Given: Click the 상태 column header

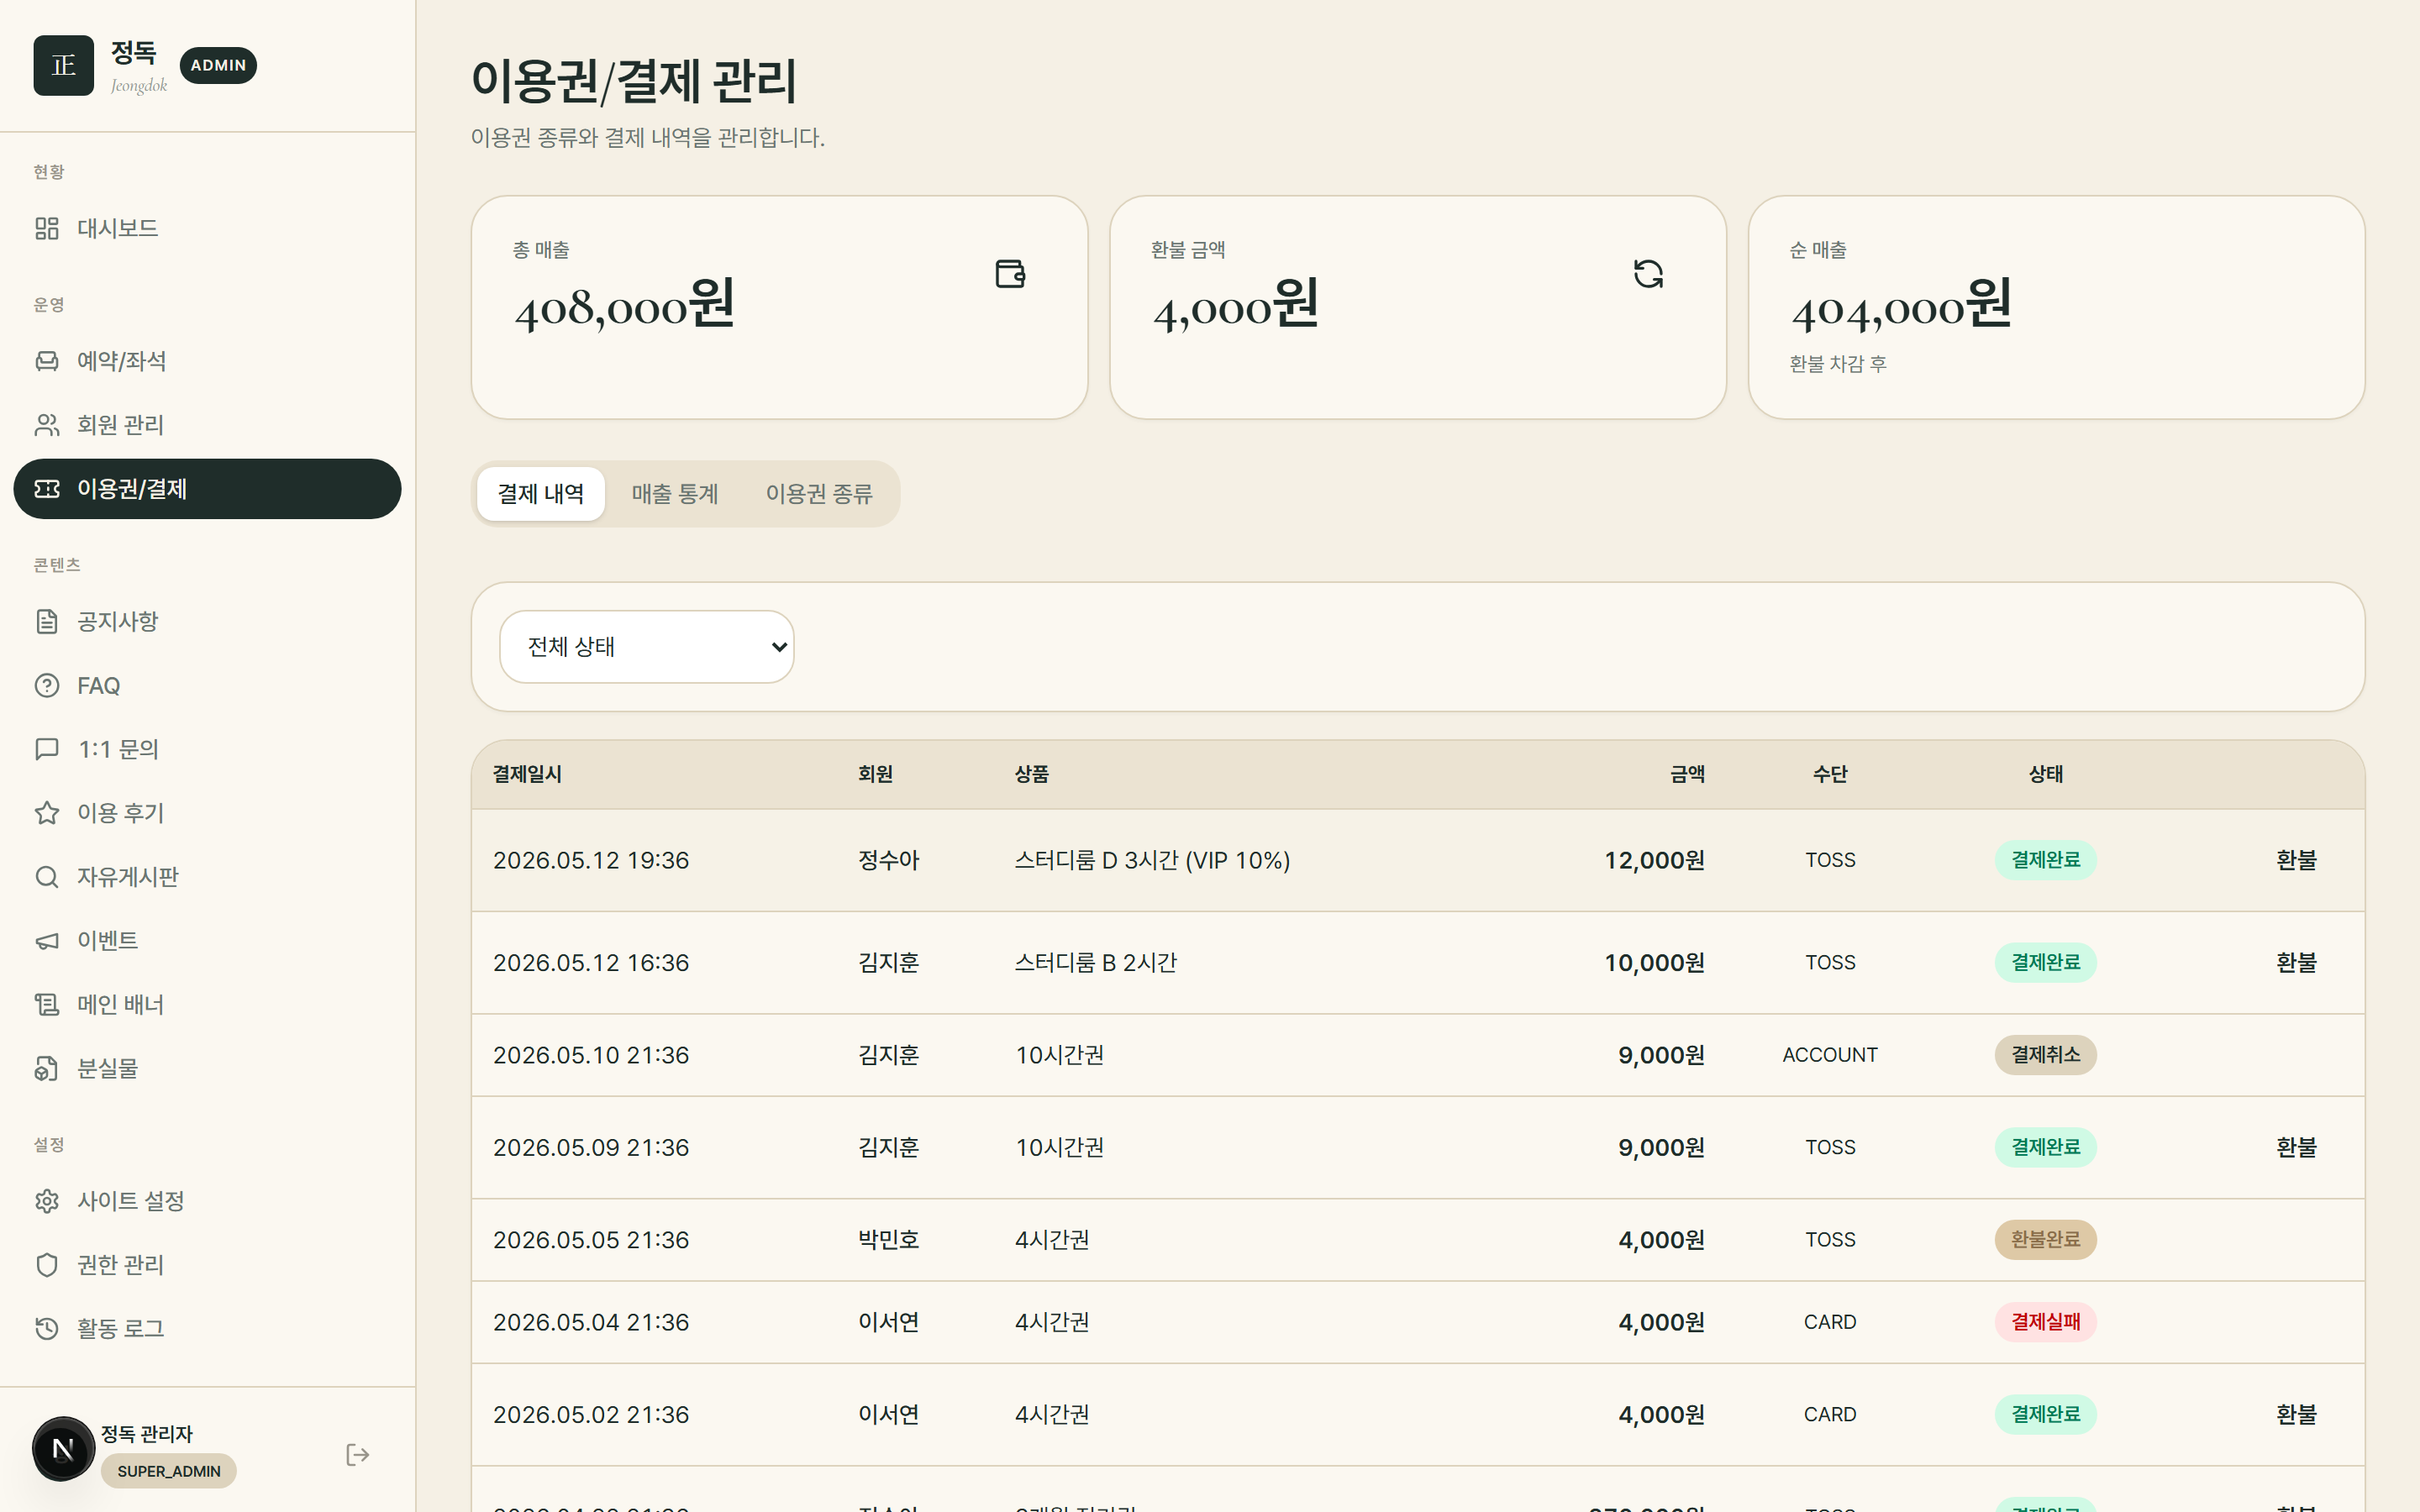Looking at the screenshot, I should (x=2045, y=774).
